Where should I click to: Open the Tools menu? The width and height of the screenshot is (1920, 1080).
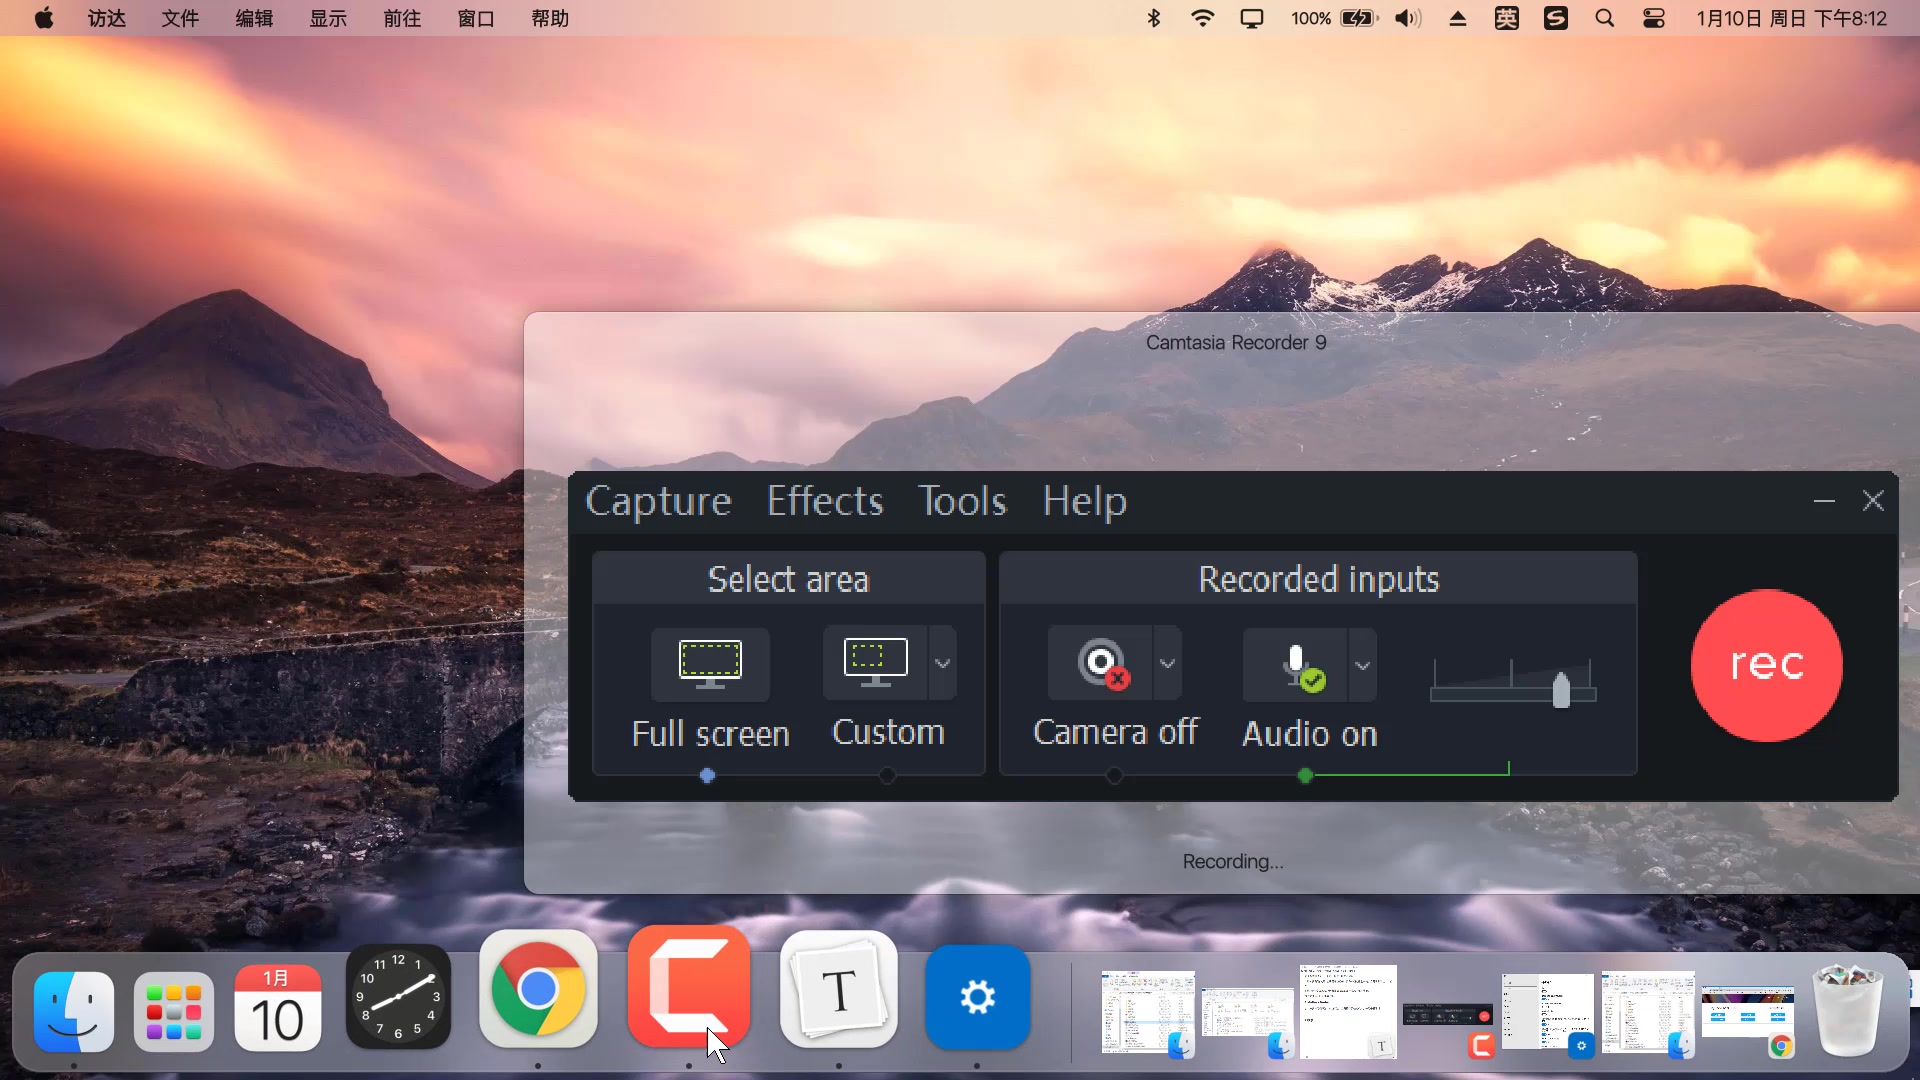pos(962,501)
